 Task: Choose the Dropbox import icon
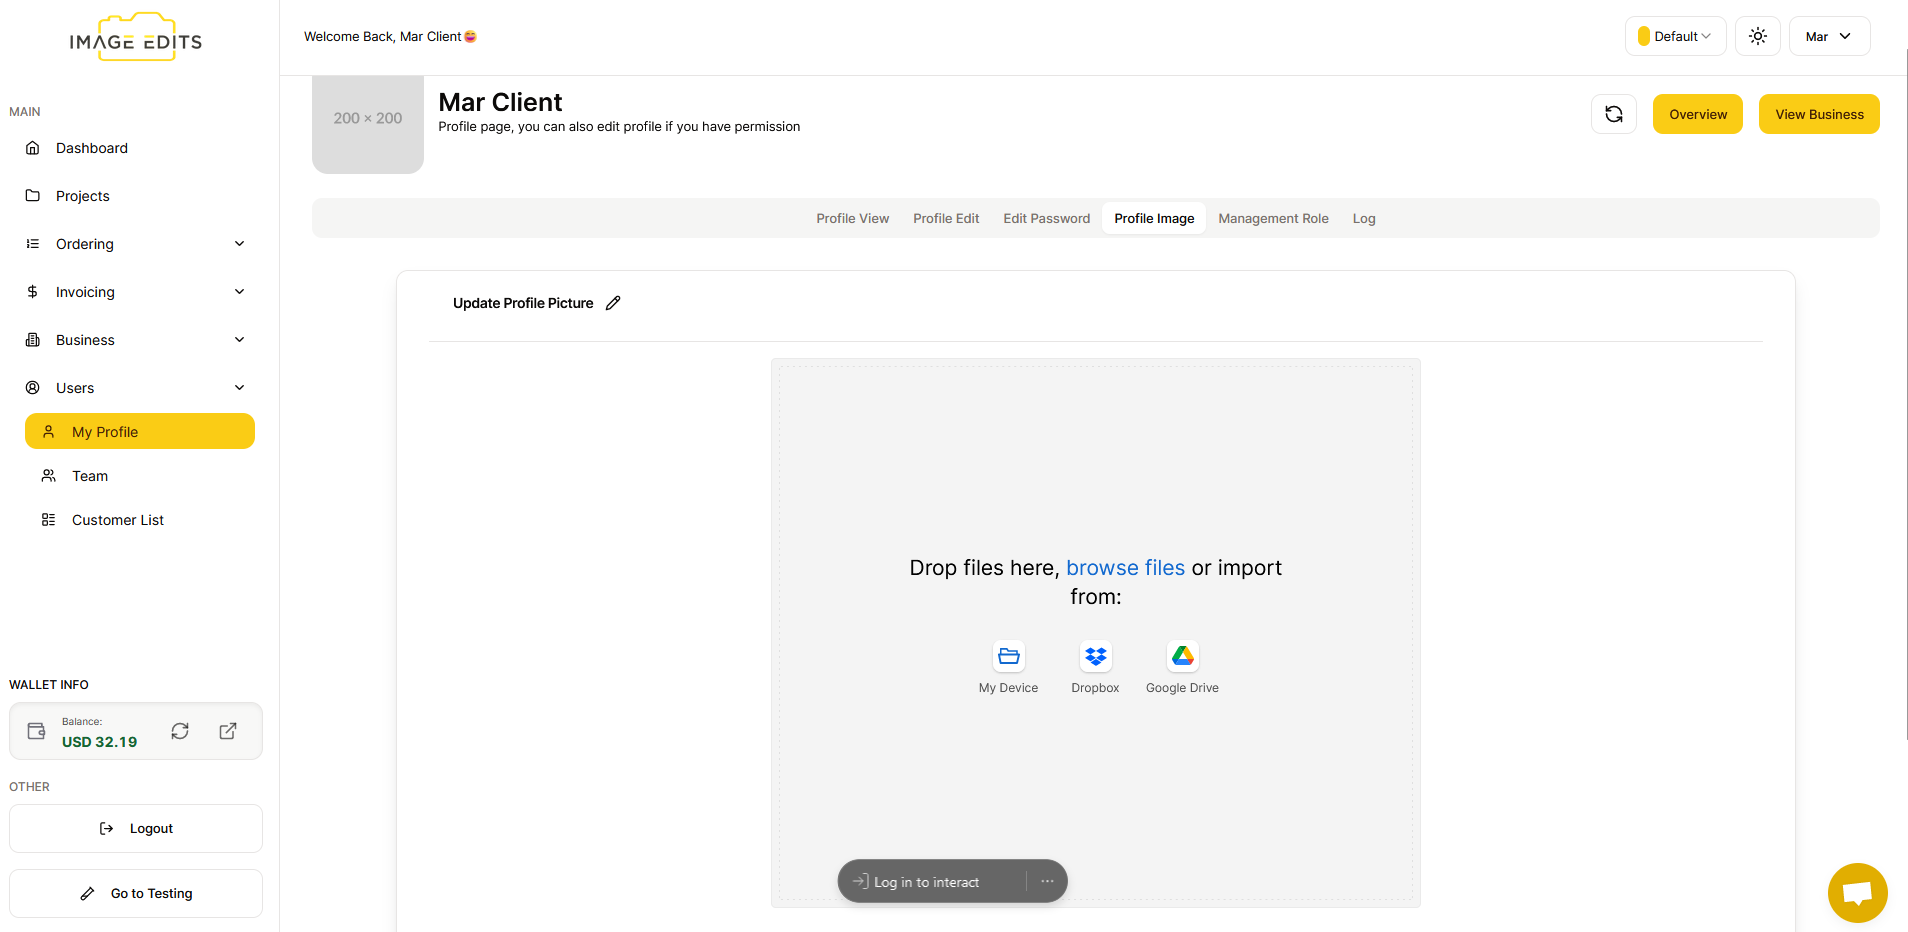click(1095, 656)
